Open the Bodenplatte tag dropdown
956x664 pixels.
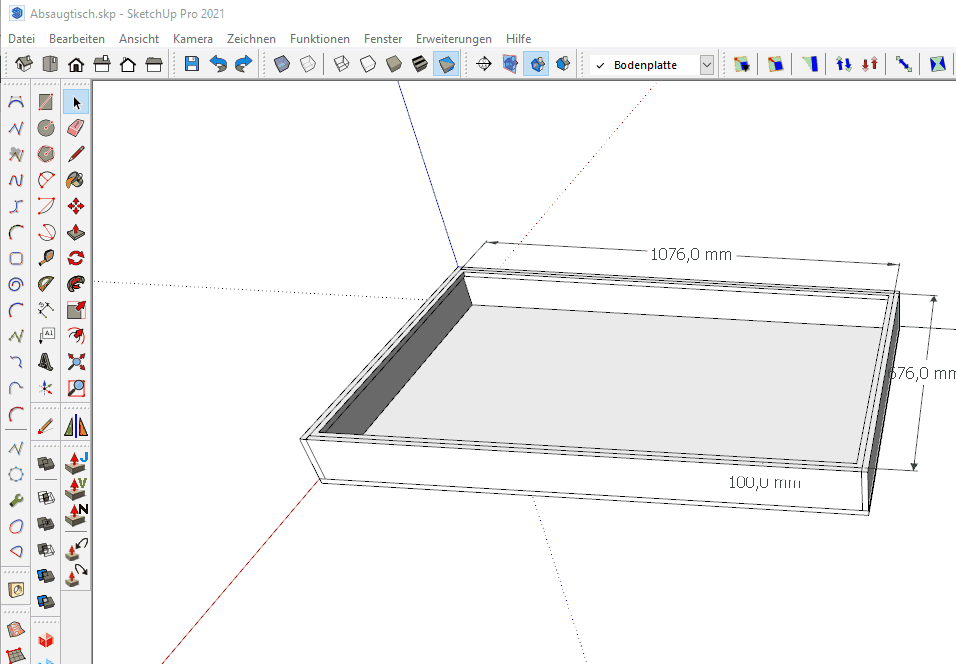[707, 65]
